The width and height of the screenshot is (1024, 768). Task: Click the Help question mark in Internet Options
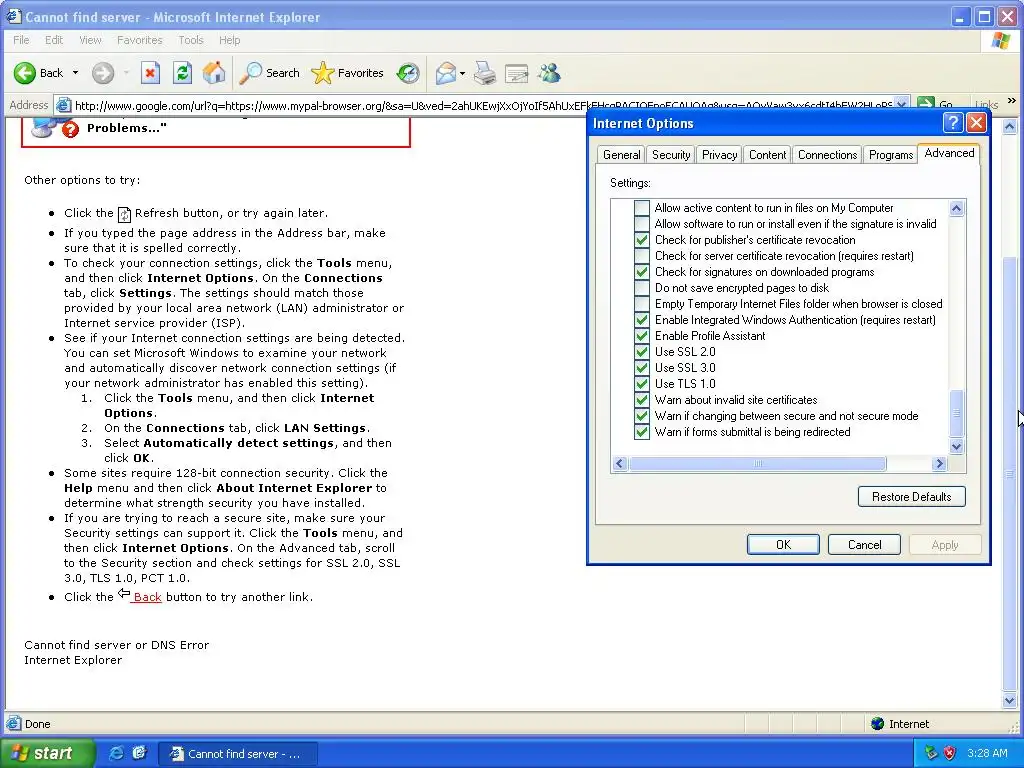[x=953, y=123]
